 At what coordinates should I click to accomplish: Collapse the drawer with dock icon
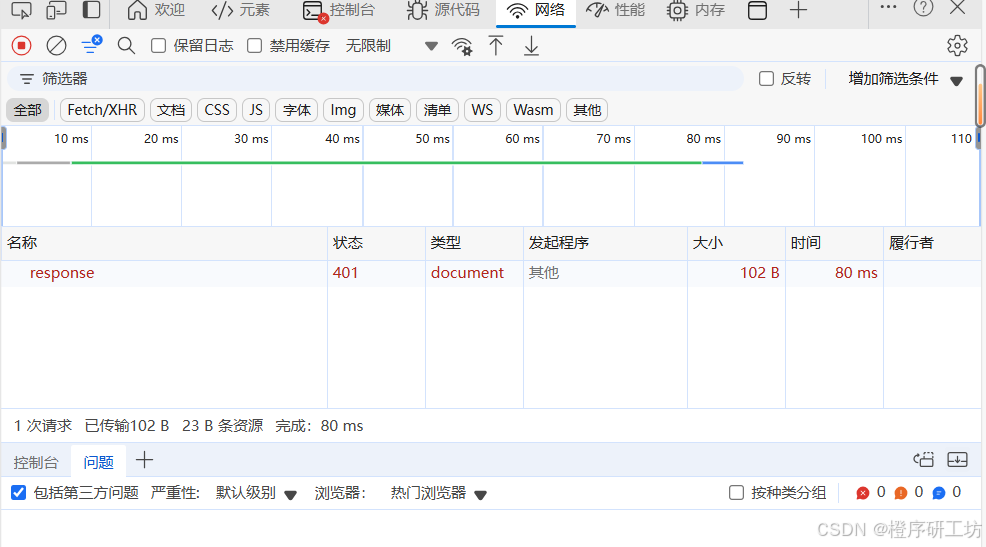point(957,460)
